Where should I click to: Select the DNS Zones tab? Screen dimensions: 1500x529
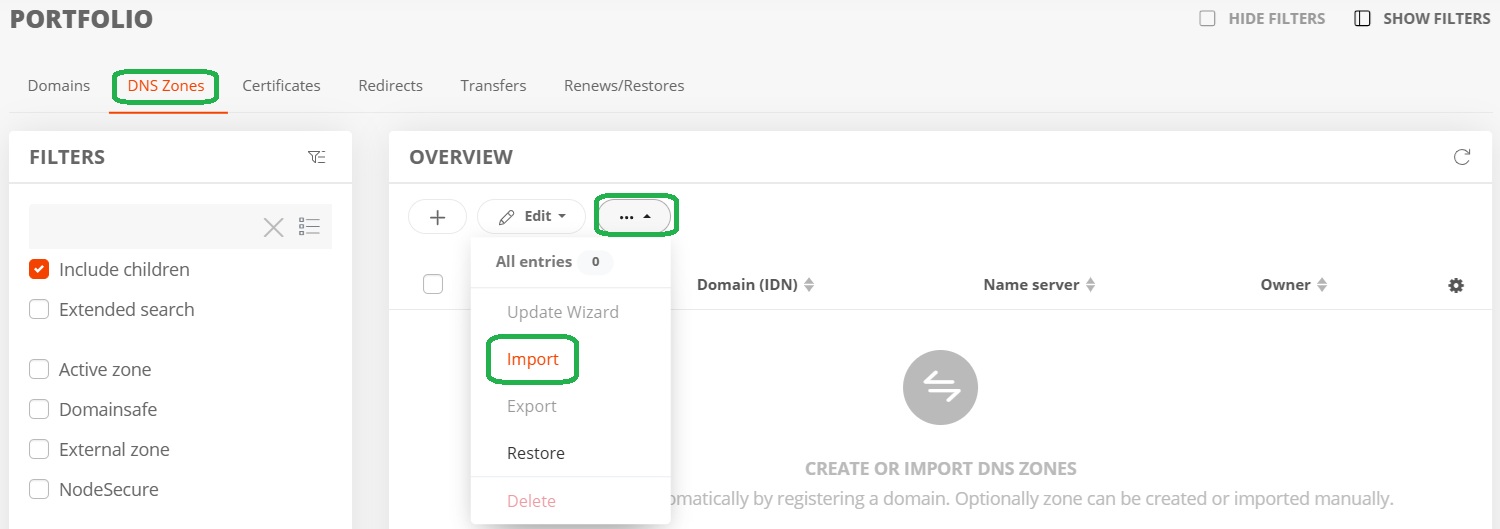coord(166,86)
